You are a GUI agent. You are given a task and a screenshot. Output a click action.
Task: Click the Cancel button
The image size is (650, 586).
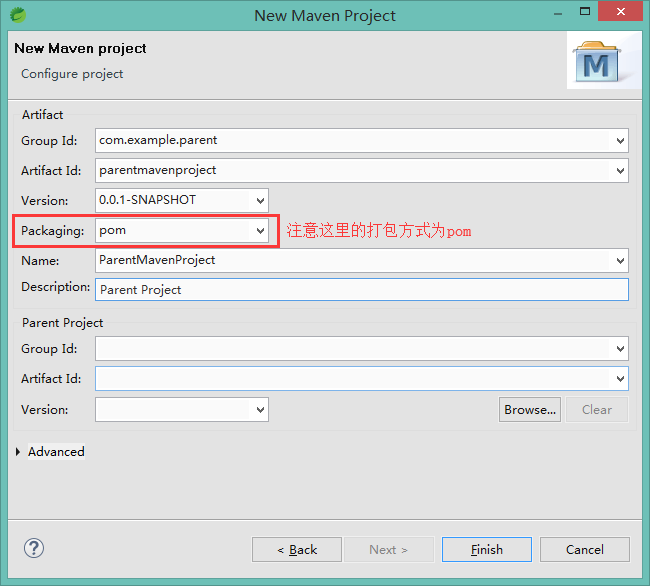click(585, 550)
